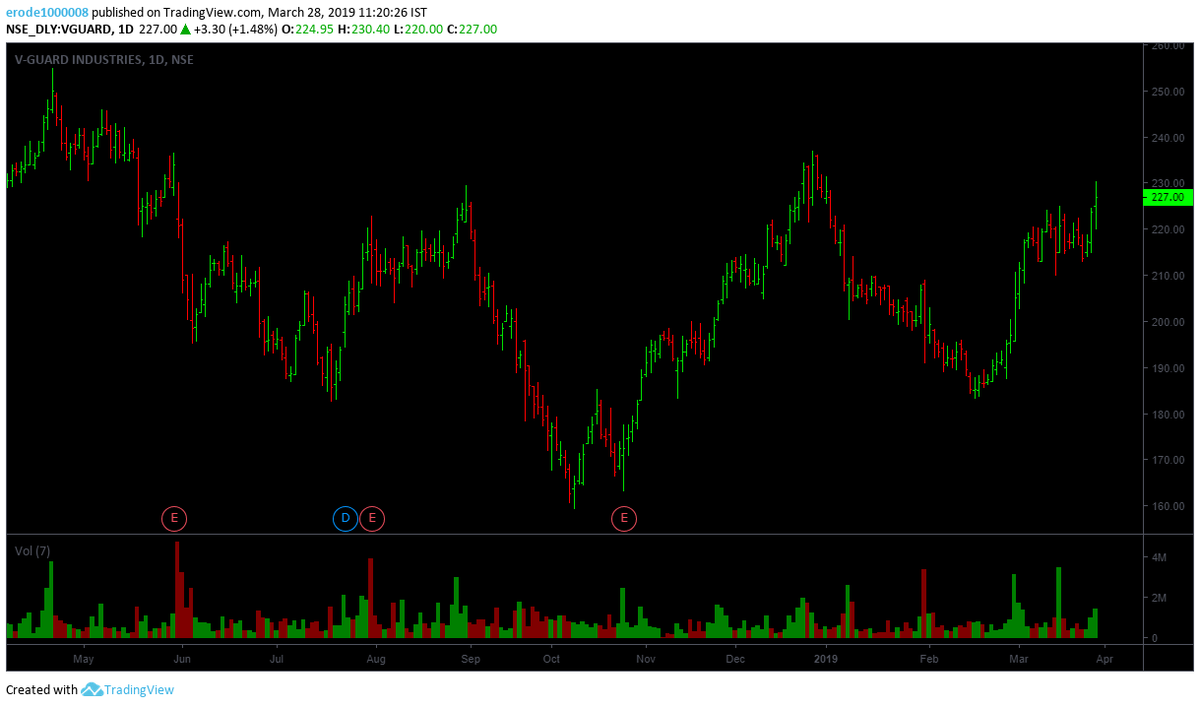1200x707 pixels.
Task: Open the earnings marker near June
Action: [x=175, y=518]
